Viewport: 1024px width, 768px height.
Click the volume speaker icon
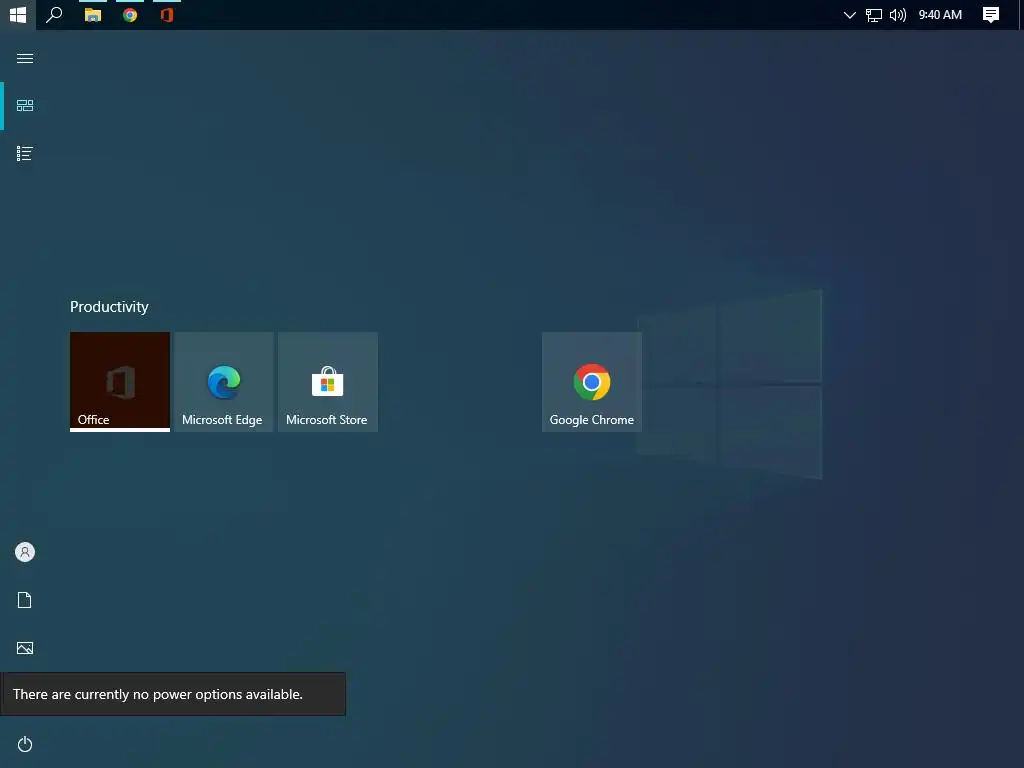coord(898,15)
